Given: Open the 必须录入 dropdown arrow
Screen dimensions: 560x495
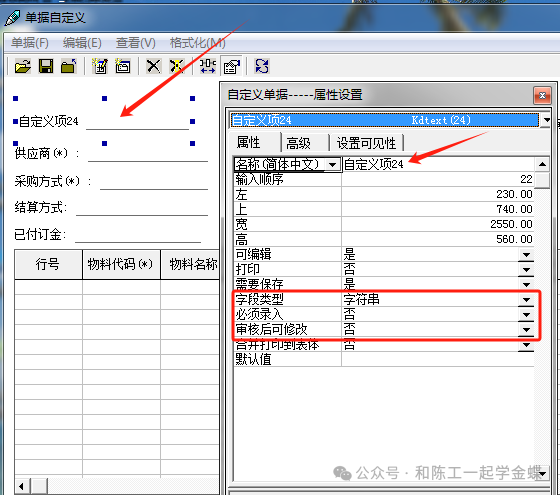Looking at the screenshot, I should (526, 315).
